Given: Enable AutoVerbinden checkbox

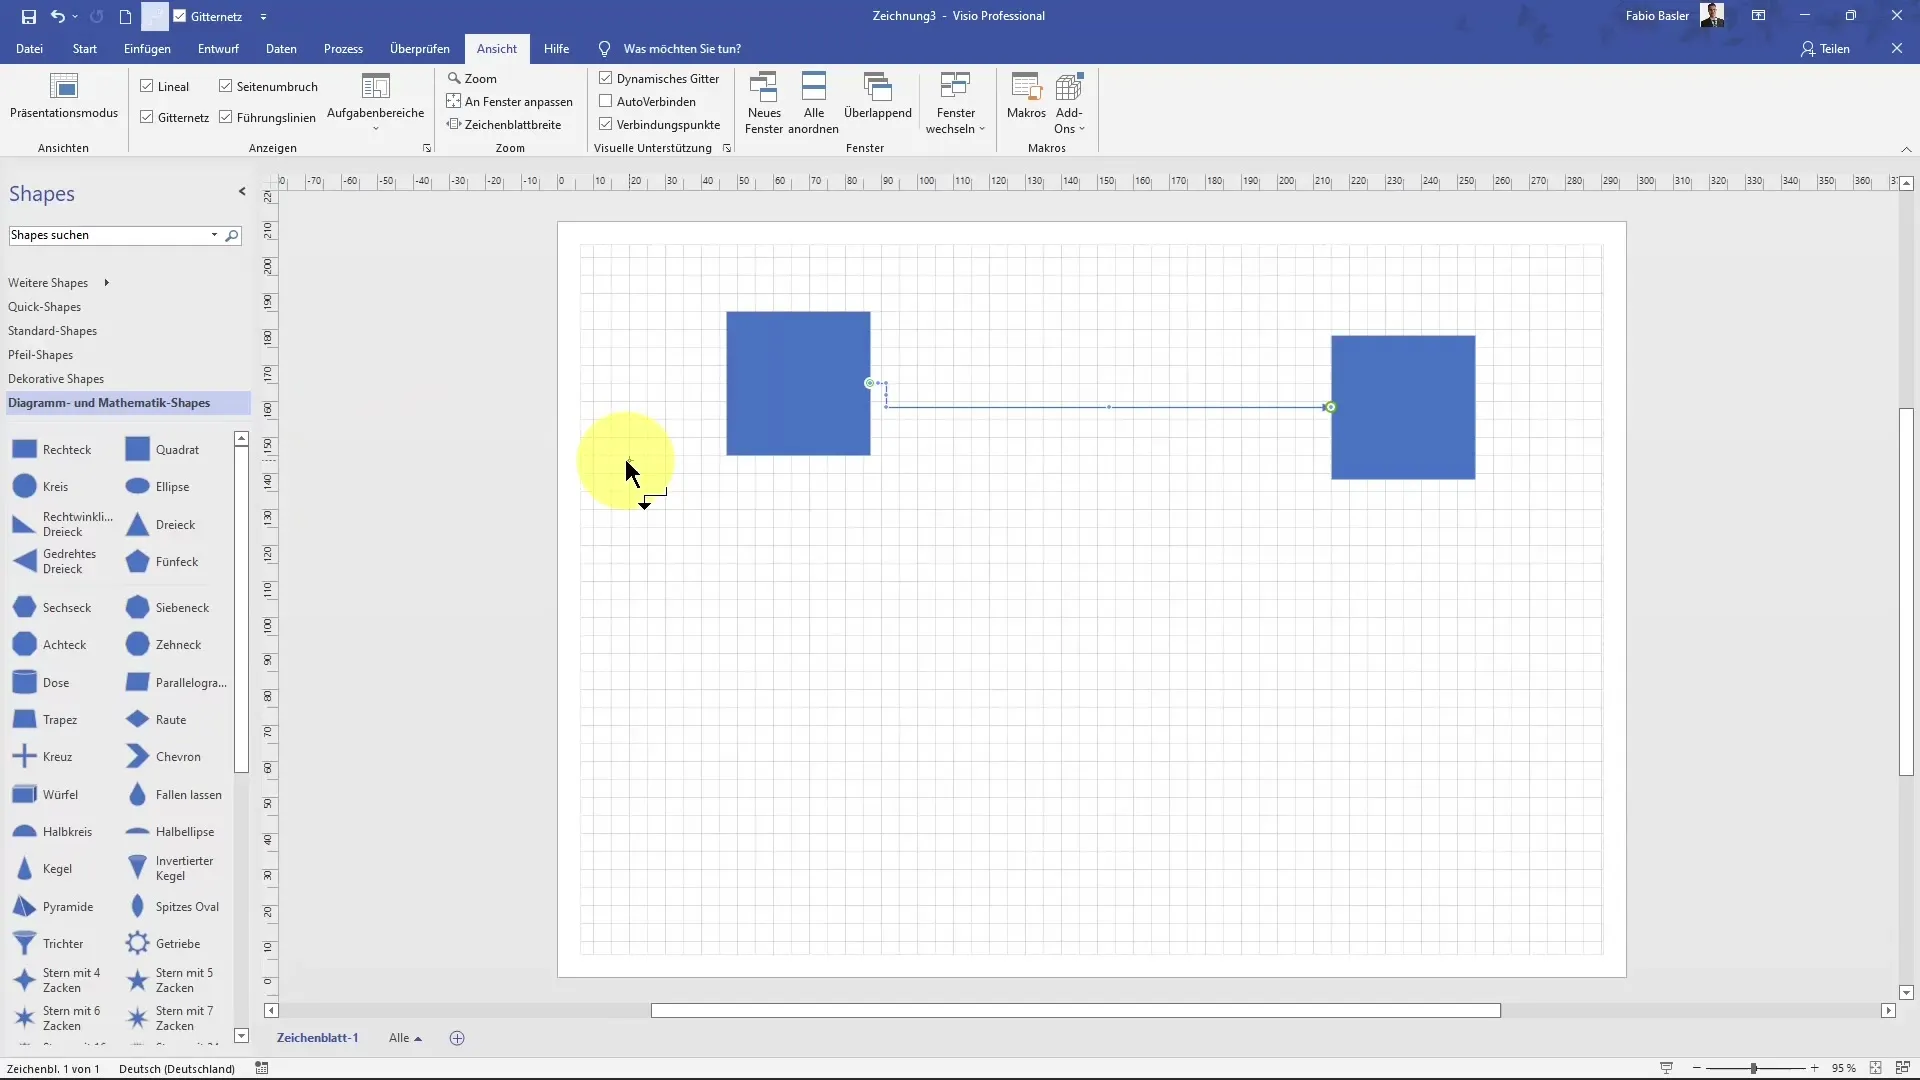Looking at the screenshot, I should pyautogui.click(x=606, y=101).
